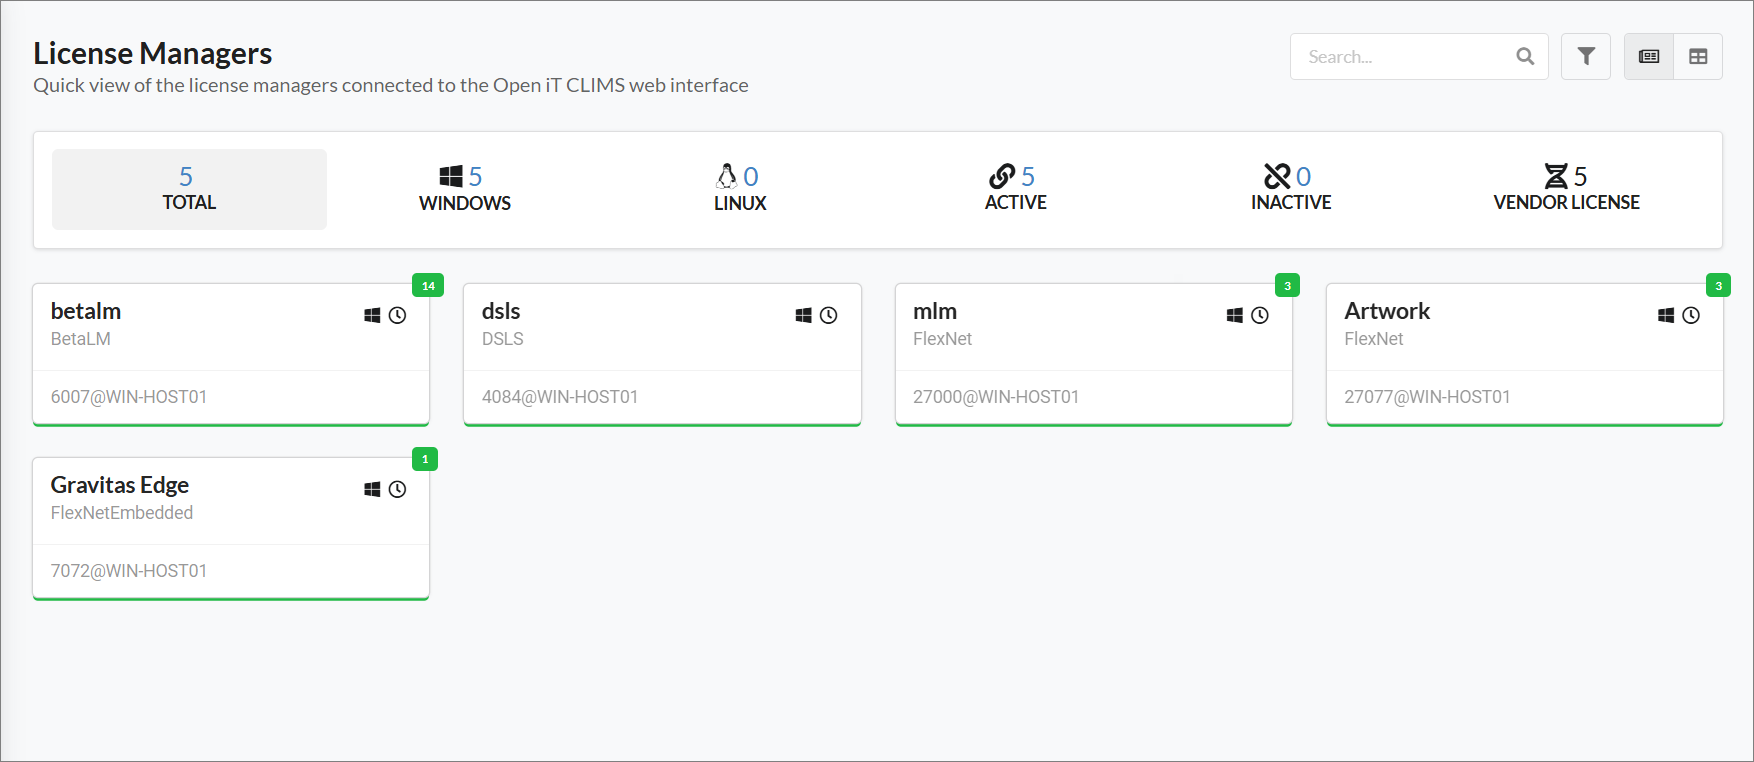The width and height of the screenshot is (1754, 762).
Task: Click the FlexNetEmbedded type label
Action: point(122,513)
